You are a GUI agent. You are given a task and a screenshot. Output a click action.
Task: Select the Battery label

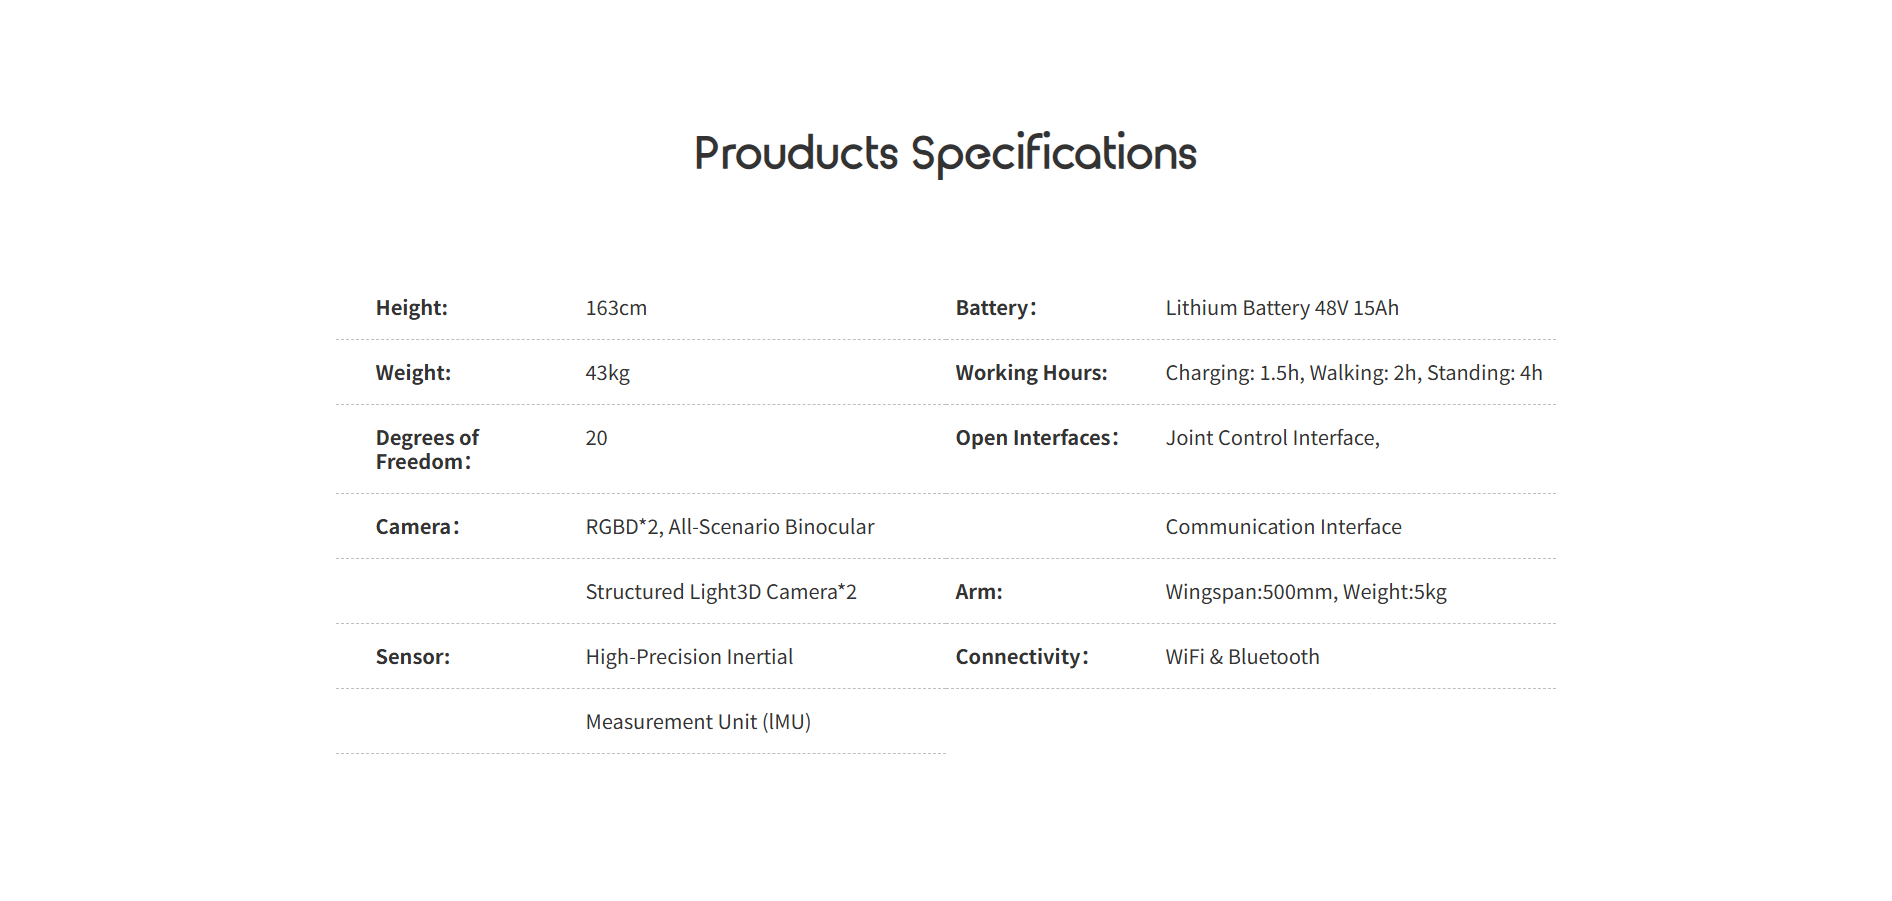pos(996,308)
